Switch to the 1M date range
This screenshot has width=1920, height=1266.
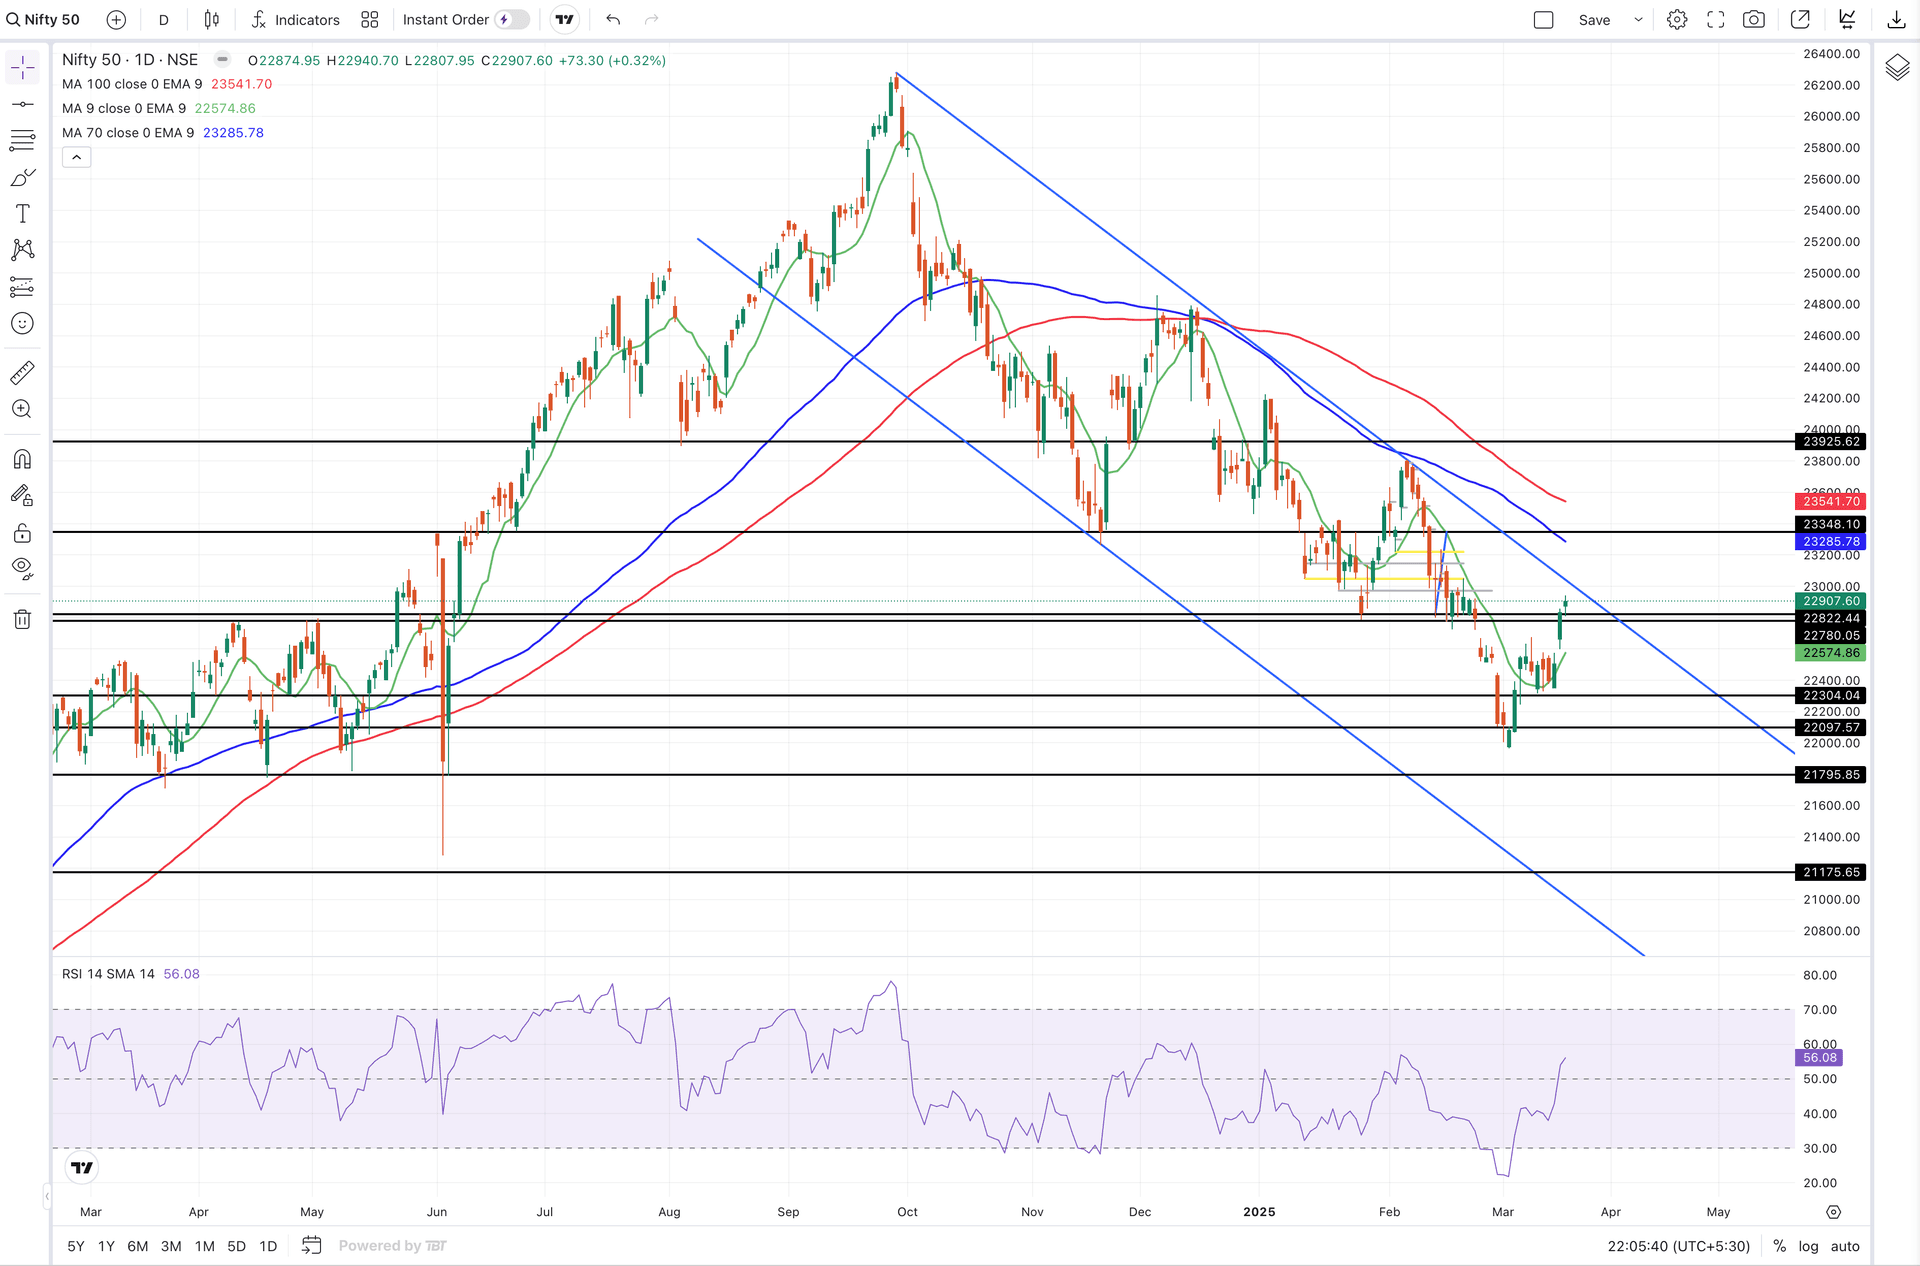tap(205, 1246)
